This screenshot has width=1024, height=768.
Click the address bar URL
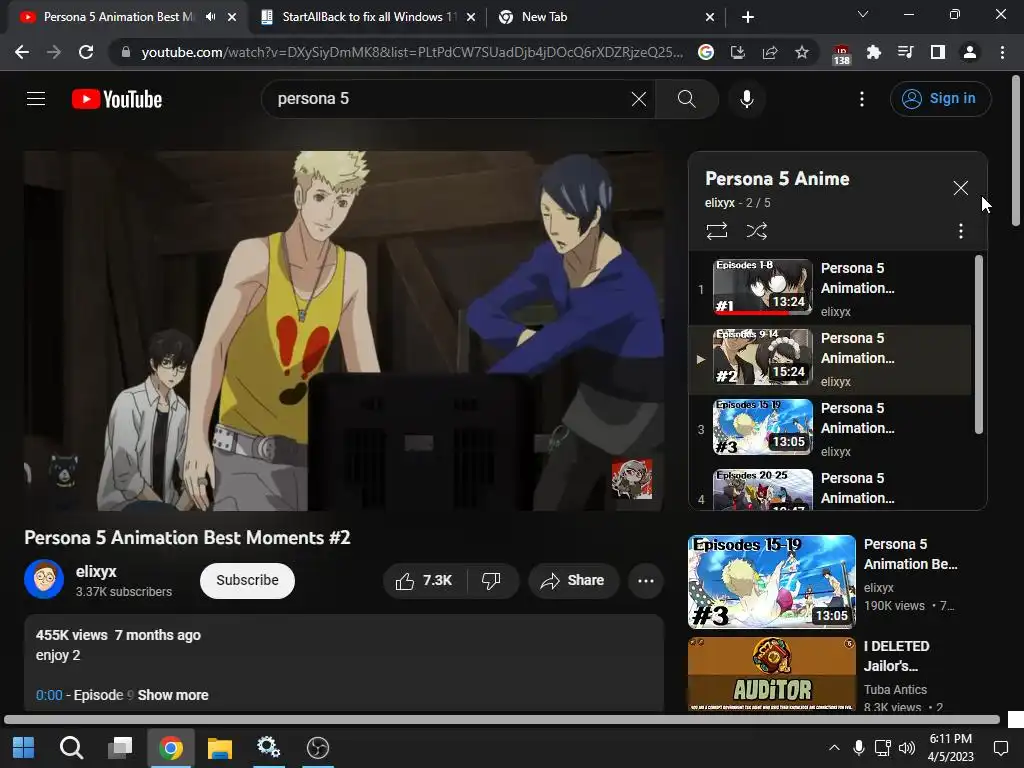click(x=411, y=52)
